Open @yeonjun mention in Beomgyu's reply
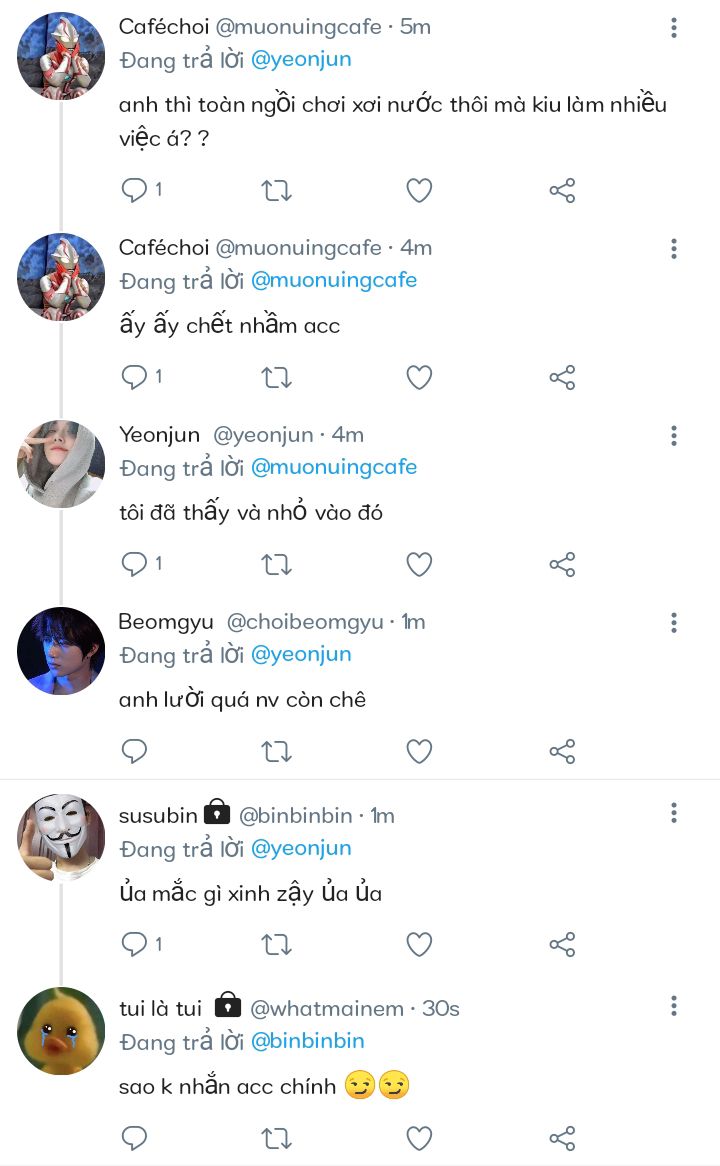The width and height of the screenshot is (720, 1166). pyautogui.click(x=301, y=654)
